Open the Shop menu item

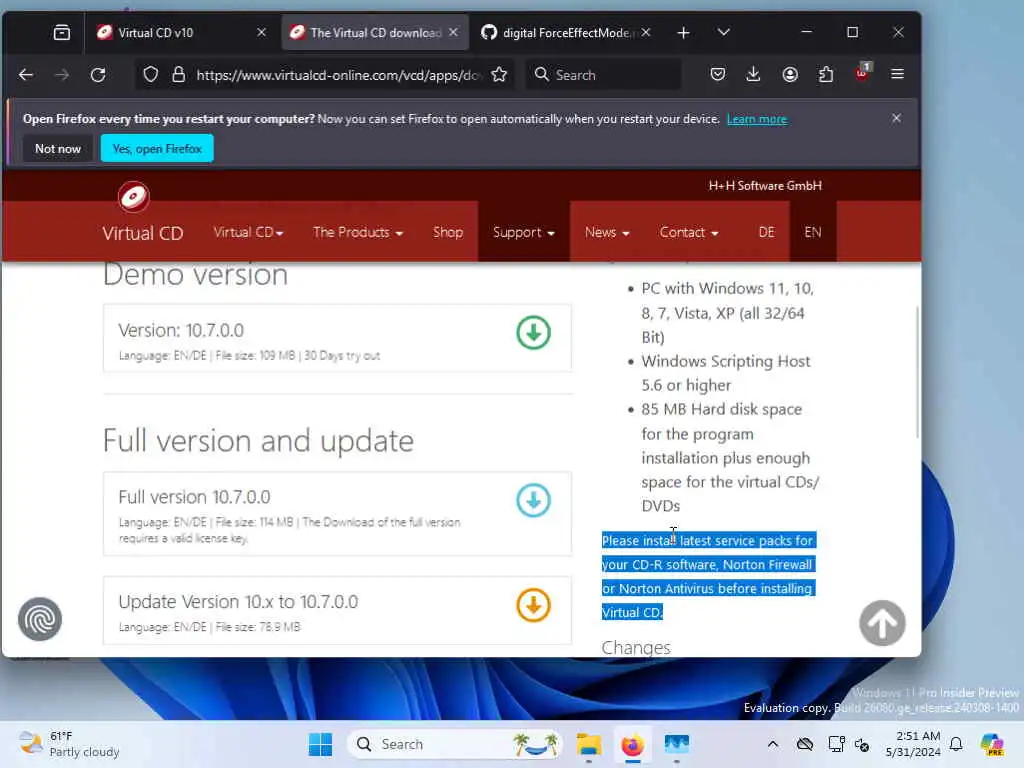coord(448,232)
